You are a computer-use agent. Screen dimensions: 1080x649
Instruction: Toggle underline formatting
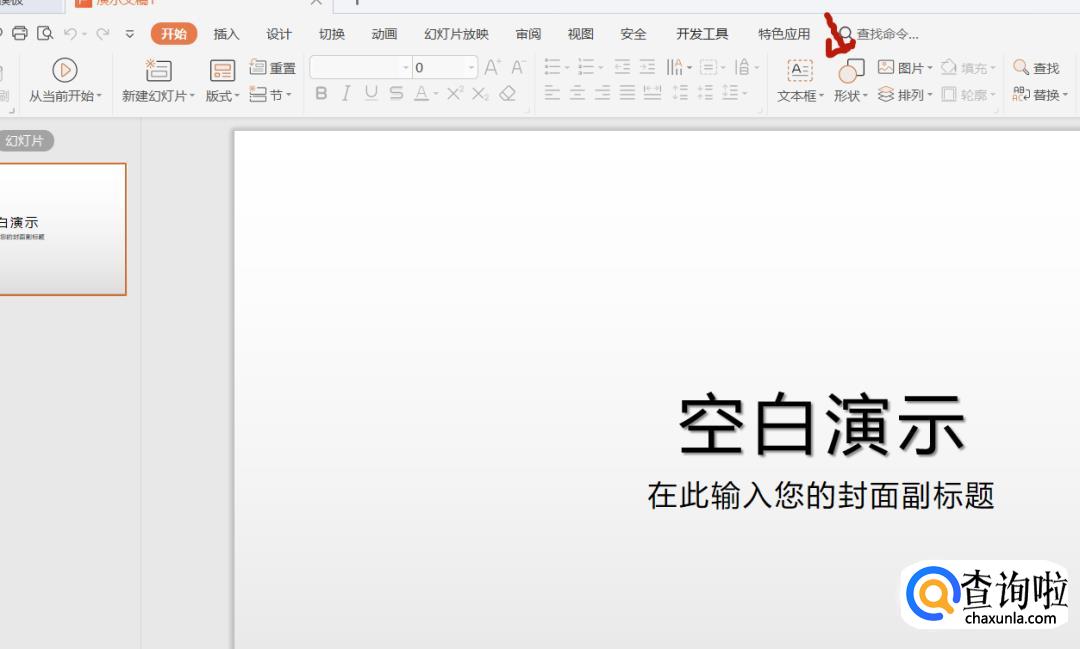pos(371,93)
